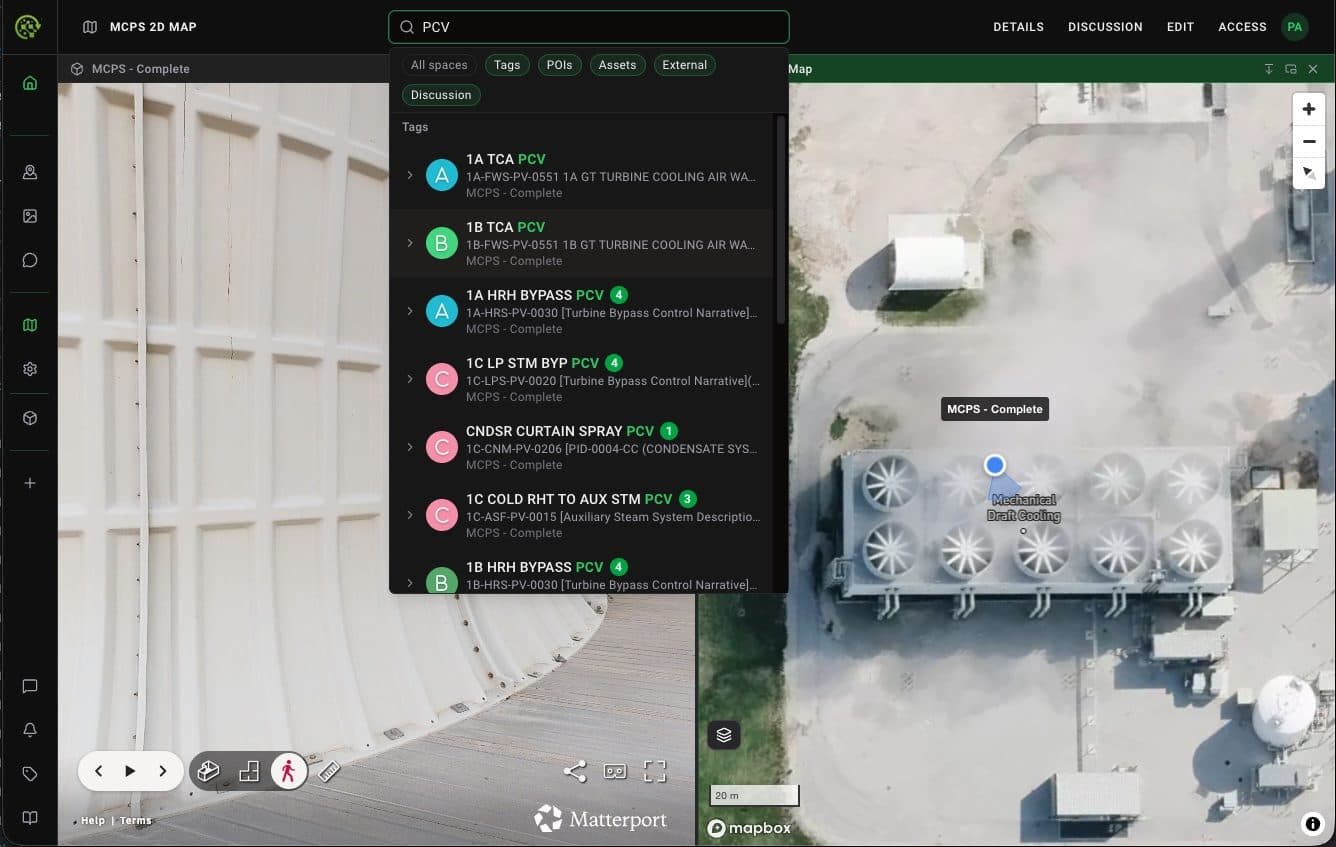Click the search field containing PCV
1336x847 pixels.
pyautogui.click(x=589, y=27)
